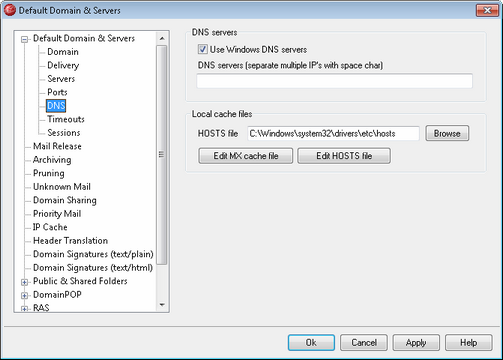Image resolution: width=503 pixels, height=360 pixels.
Task: Open the Ports settings page
Action: tap(57, 92)
